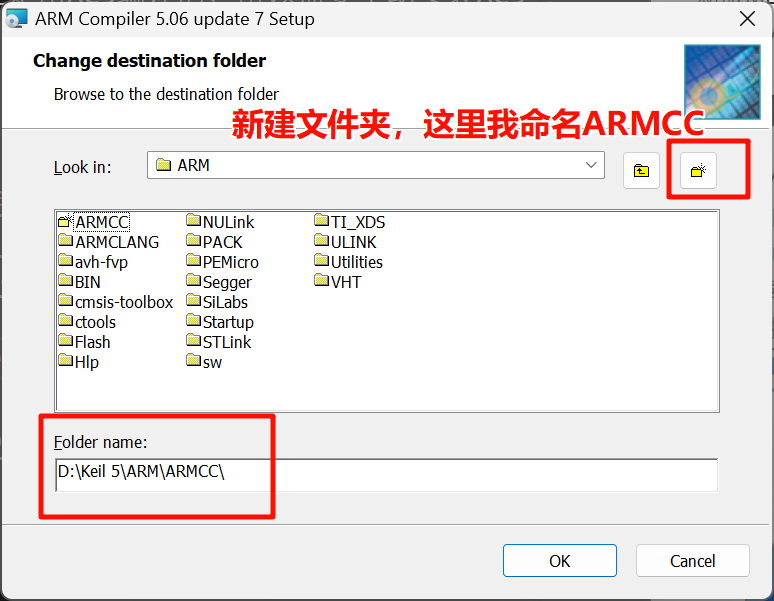Select the PACK folder

click(214, 242)
